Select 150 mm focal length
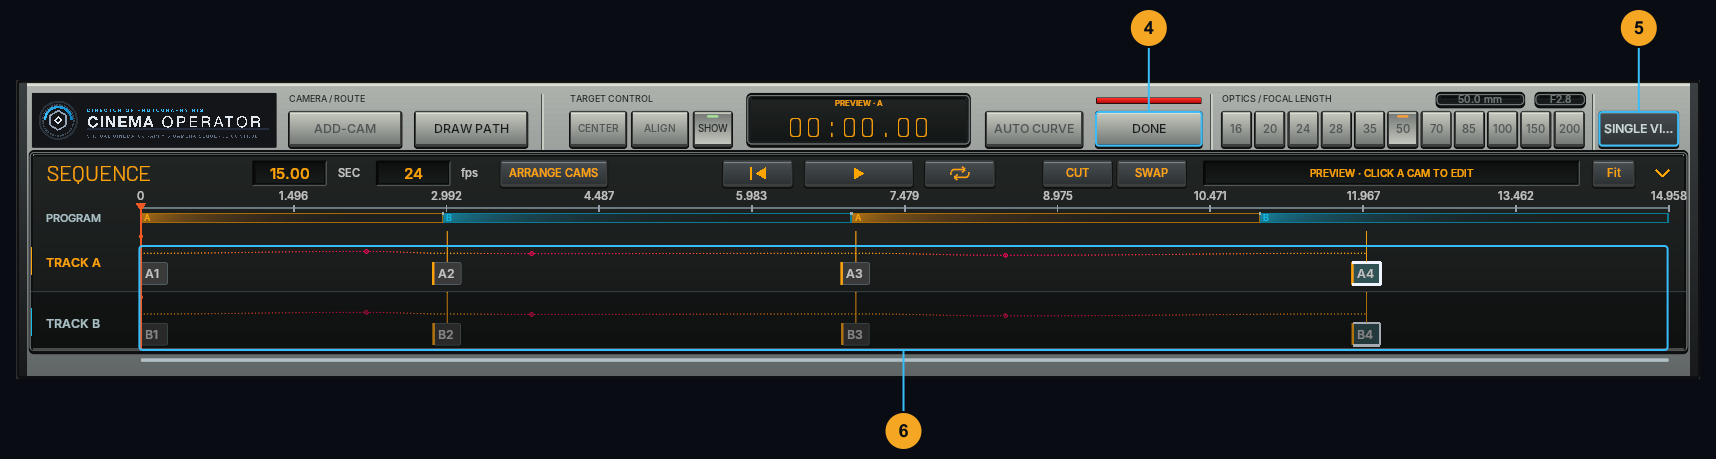Image resolution: width=1716 pixels, height=459 pixels. 1536,129
